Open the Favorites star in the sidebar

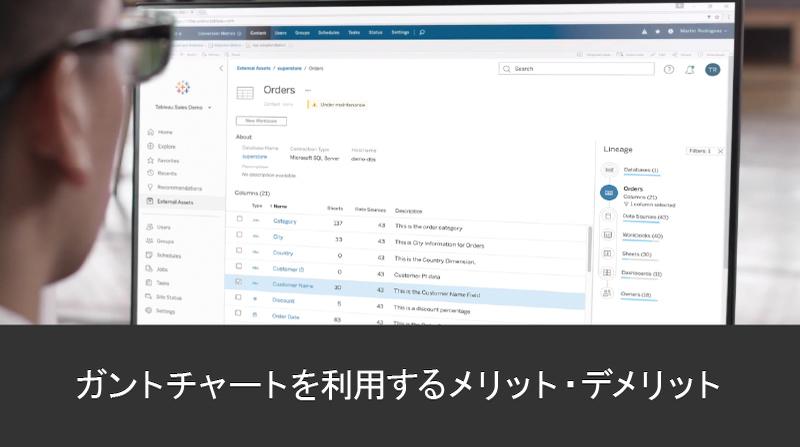point(149,160)
